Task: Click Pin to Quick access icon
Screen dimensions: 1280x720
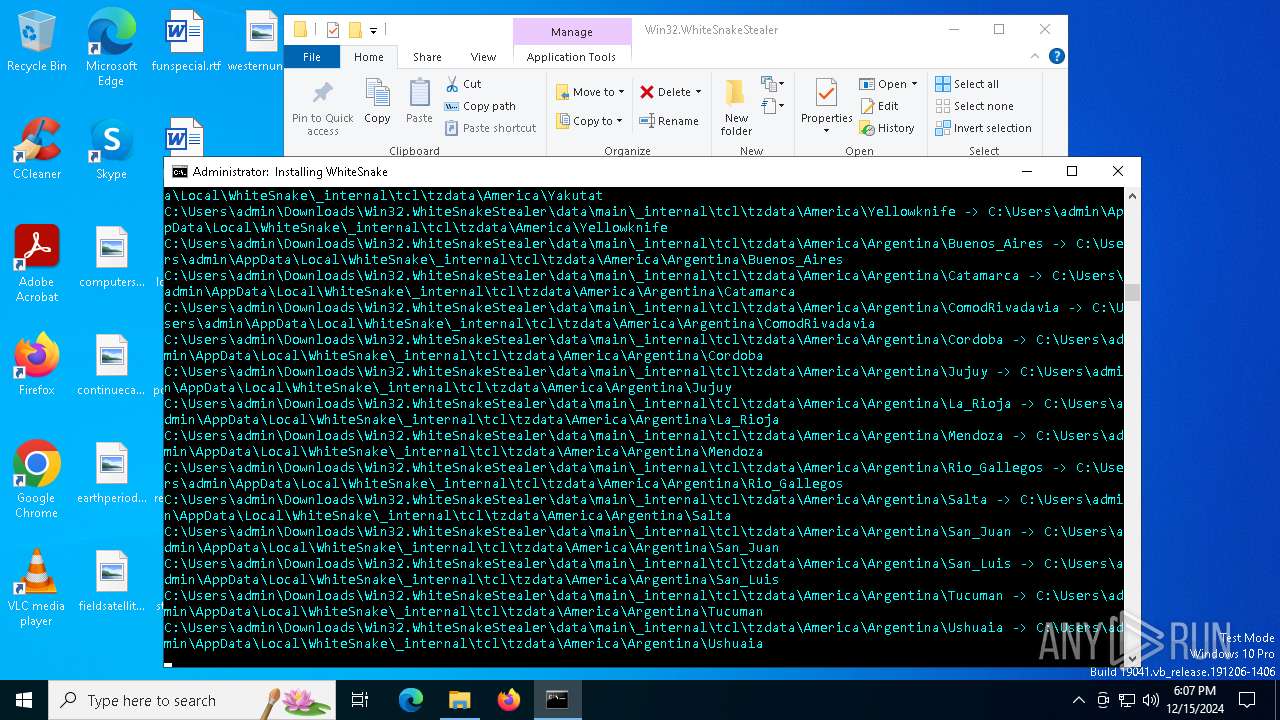Action: point(322,108)
